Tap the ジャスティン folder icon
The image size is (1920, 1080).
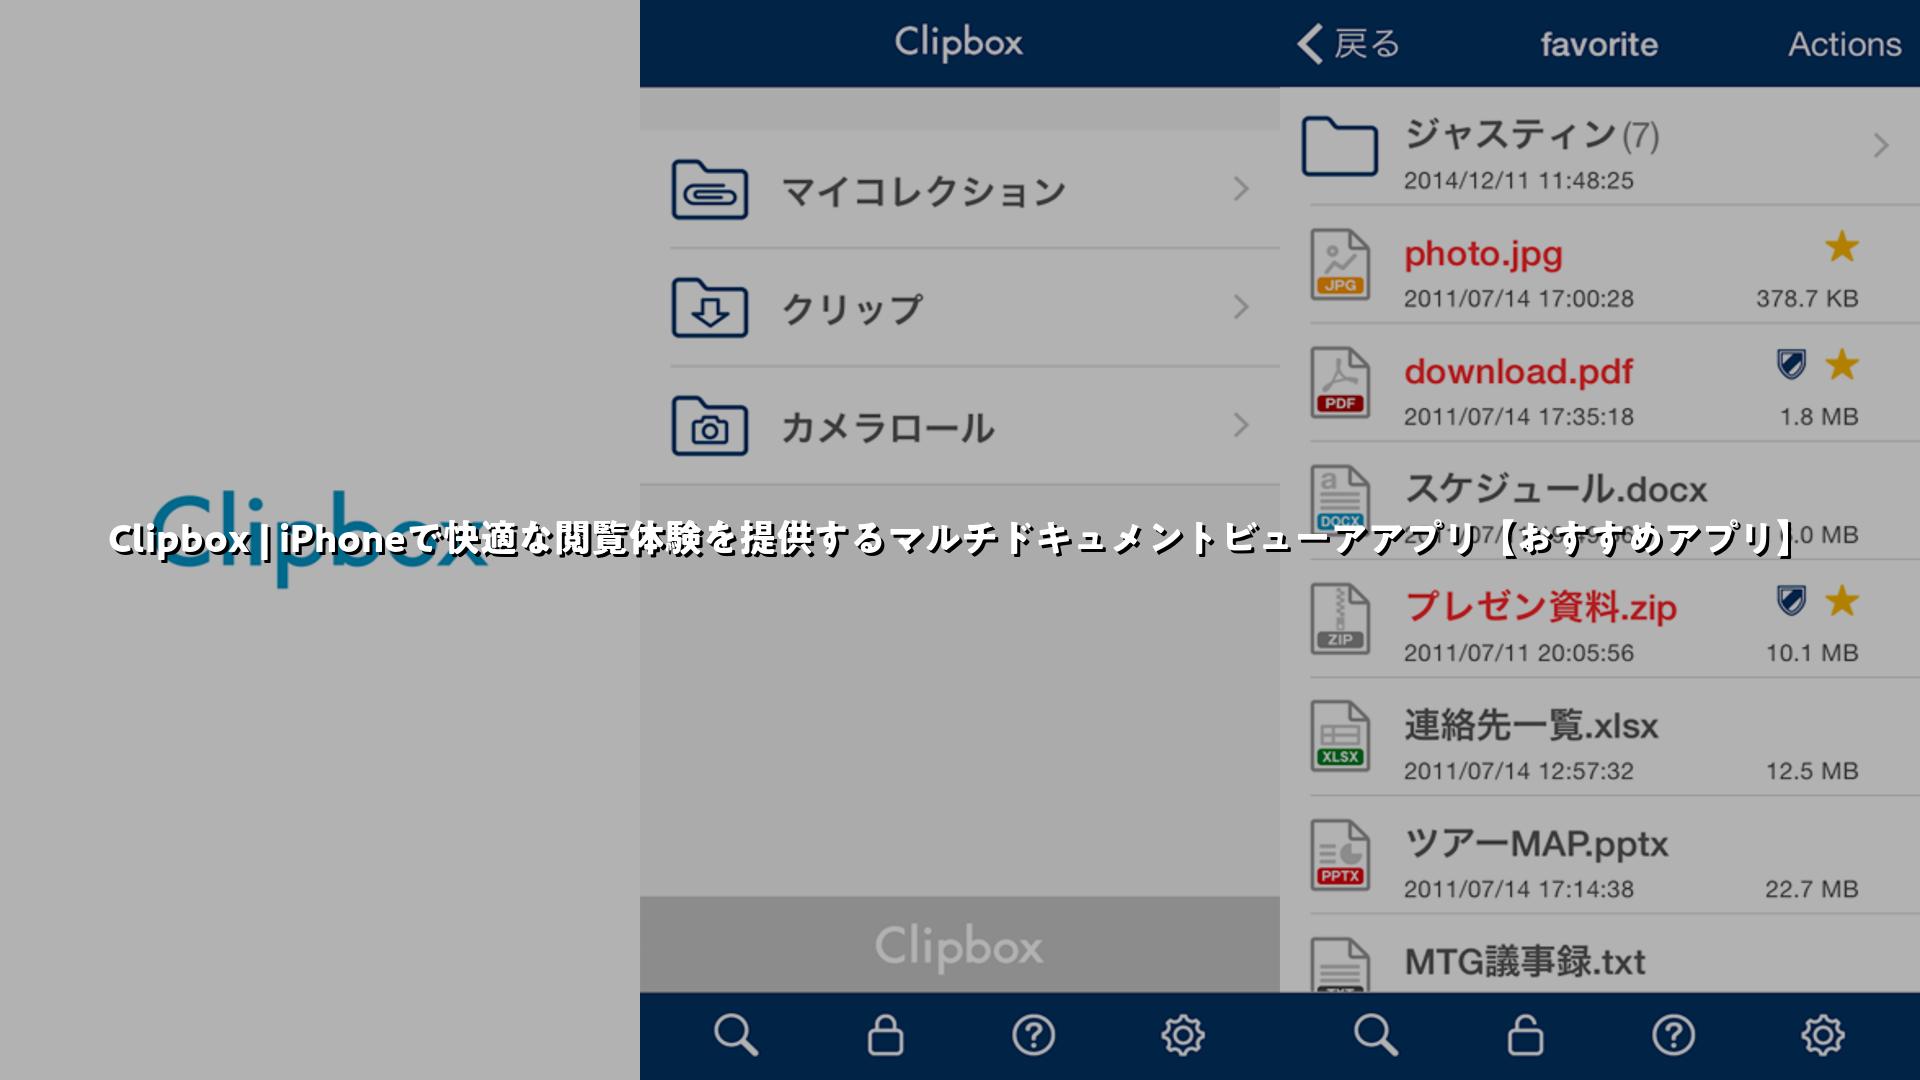(1340, 146)
